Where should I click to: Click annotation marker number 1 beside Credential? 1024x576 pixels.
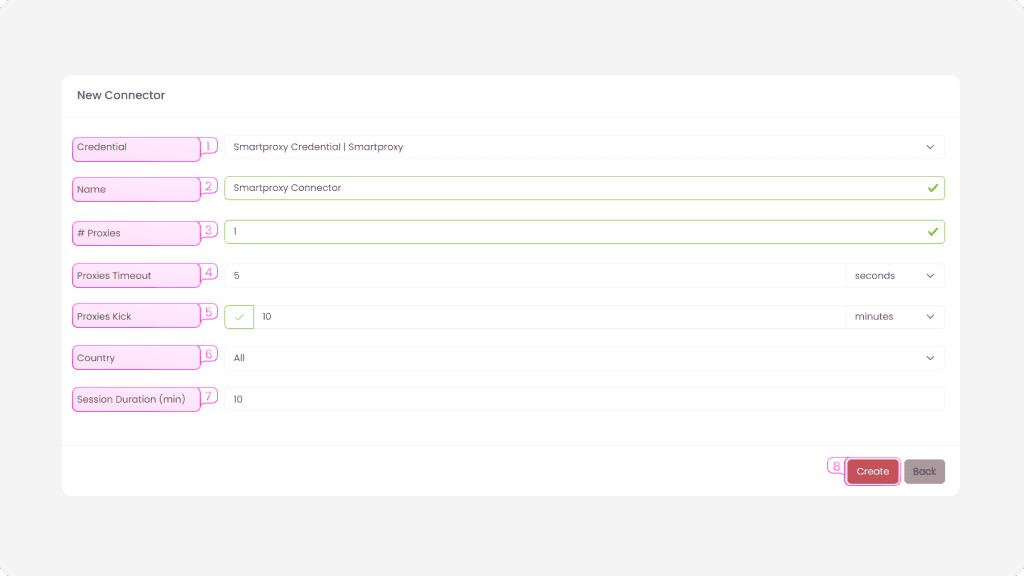click(x=209, y=146)
